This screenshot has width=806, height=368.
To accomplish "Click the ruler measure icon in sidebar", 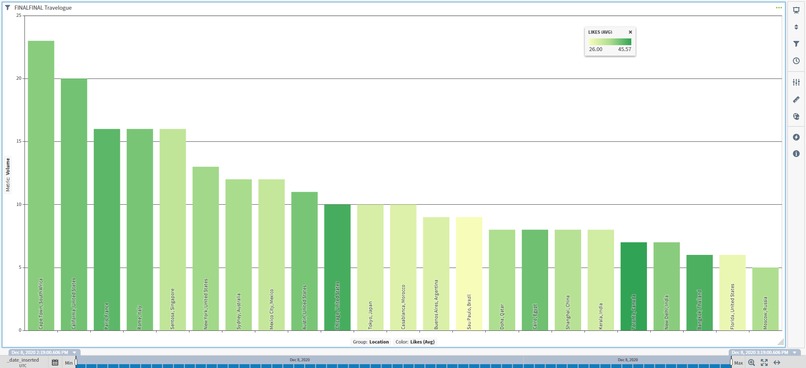I will pyautogui.click(x=796, y=99).
